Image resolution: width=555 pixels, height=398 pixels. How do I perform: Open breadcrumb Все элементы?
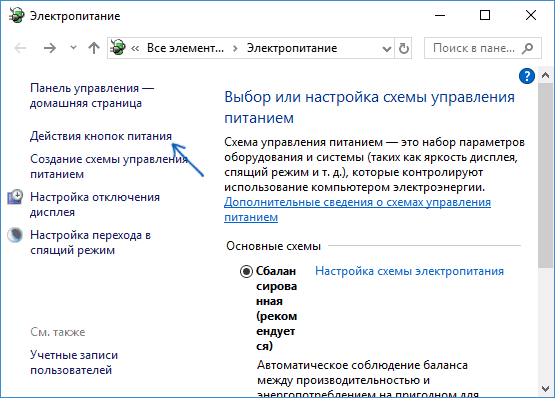(185, 48)
